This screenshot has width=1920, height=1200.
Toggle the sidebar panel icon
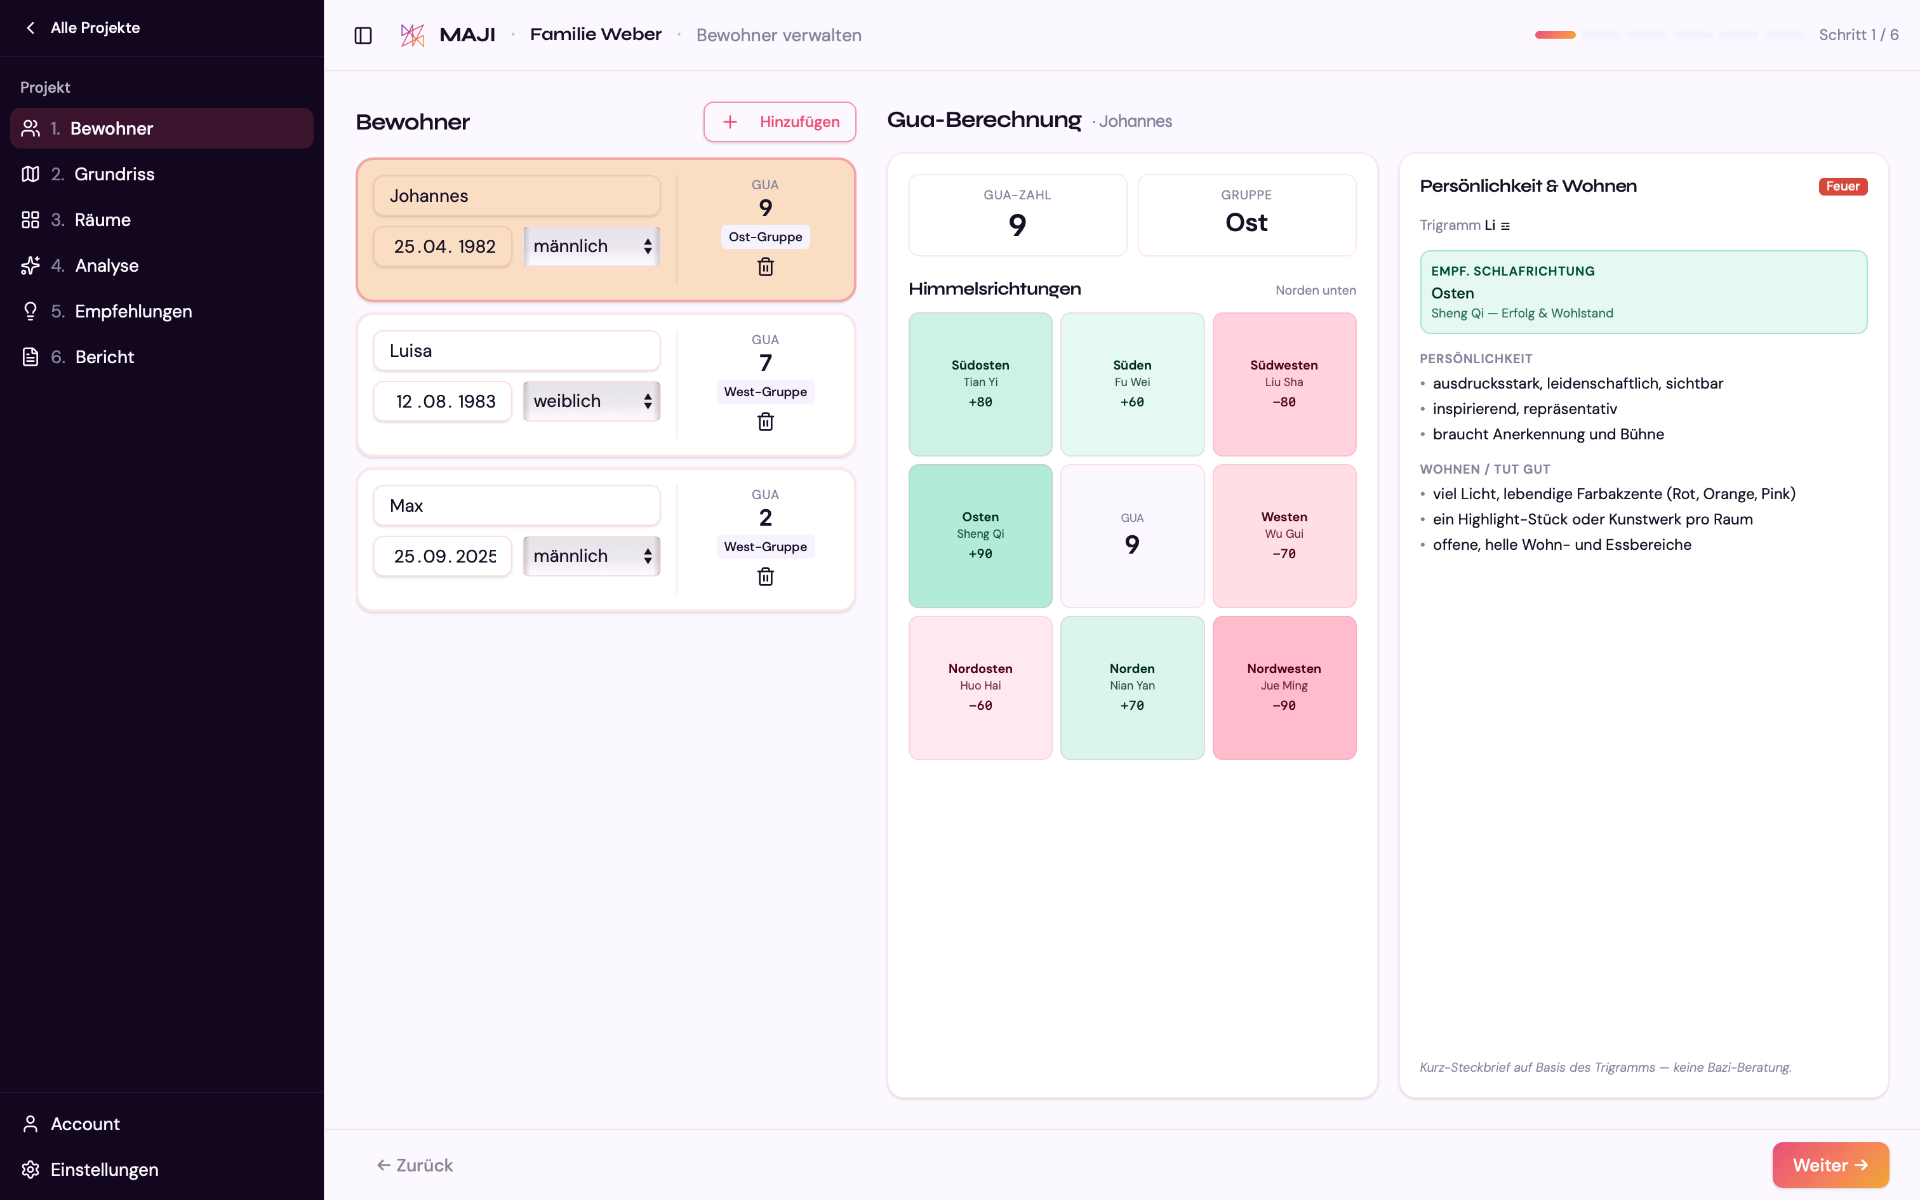click(363, 35)
